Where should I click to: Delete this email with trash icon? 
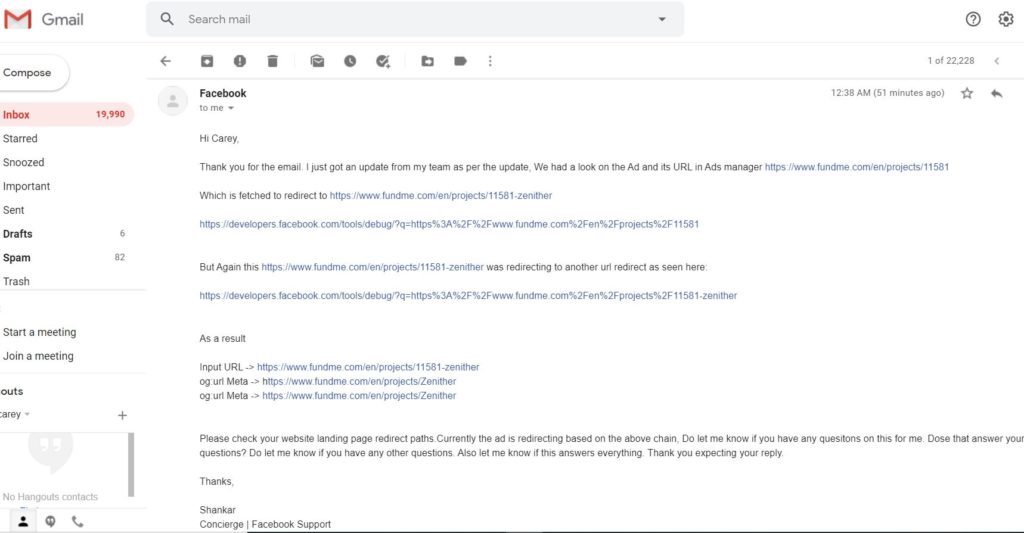(272, 61)
